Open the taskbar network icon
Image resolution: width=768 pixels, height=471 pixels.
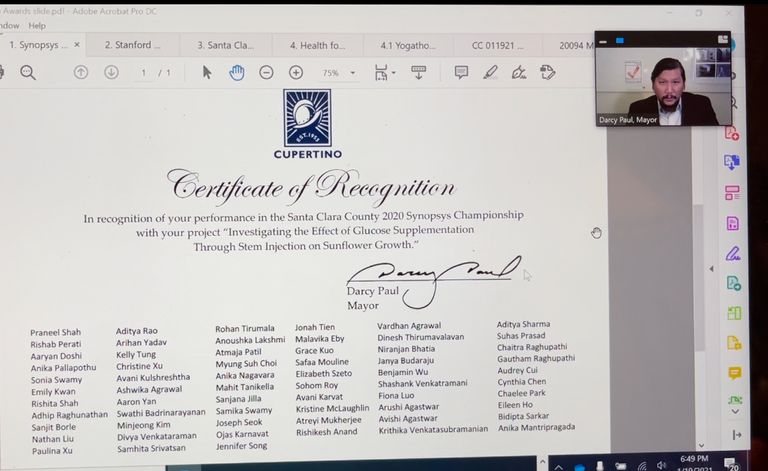642,466
